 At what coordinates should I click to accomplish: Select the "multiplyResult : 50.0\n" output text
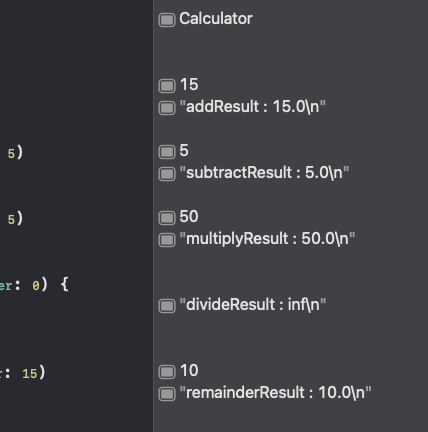[267, 239]
